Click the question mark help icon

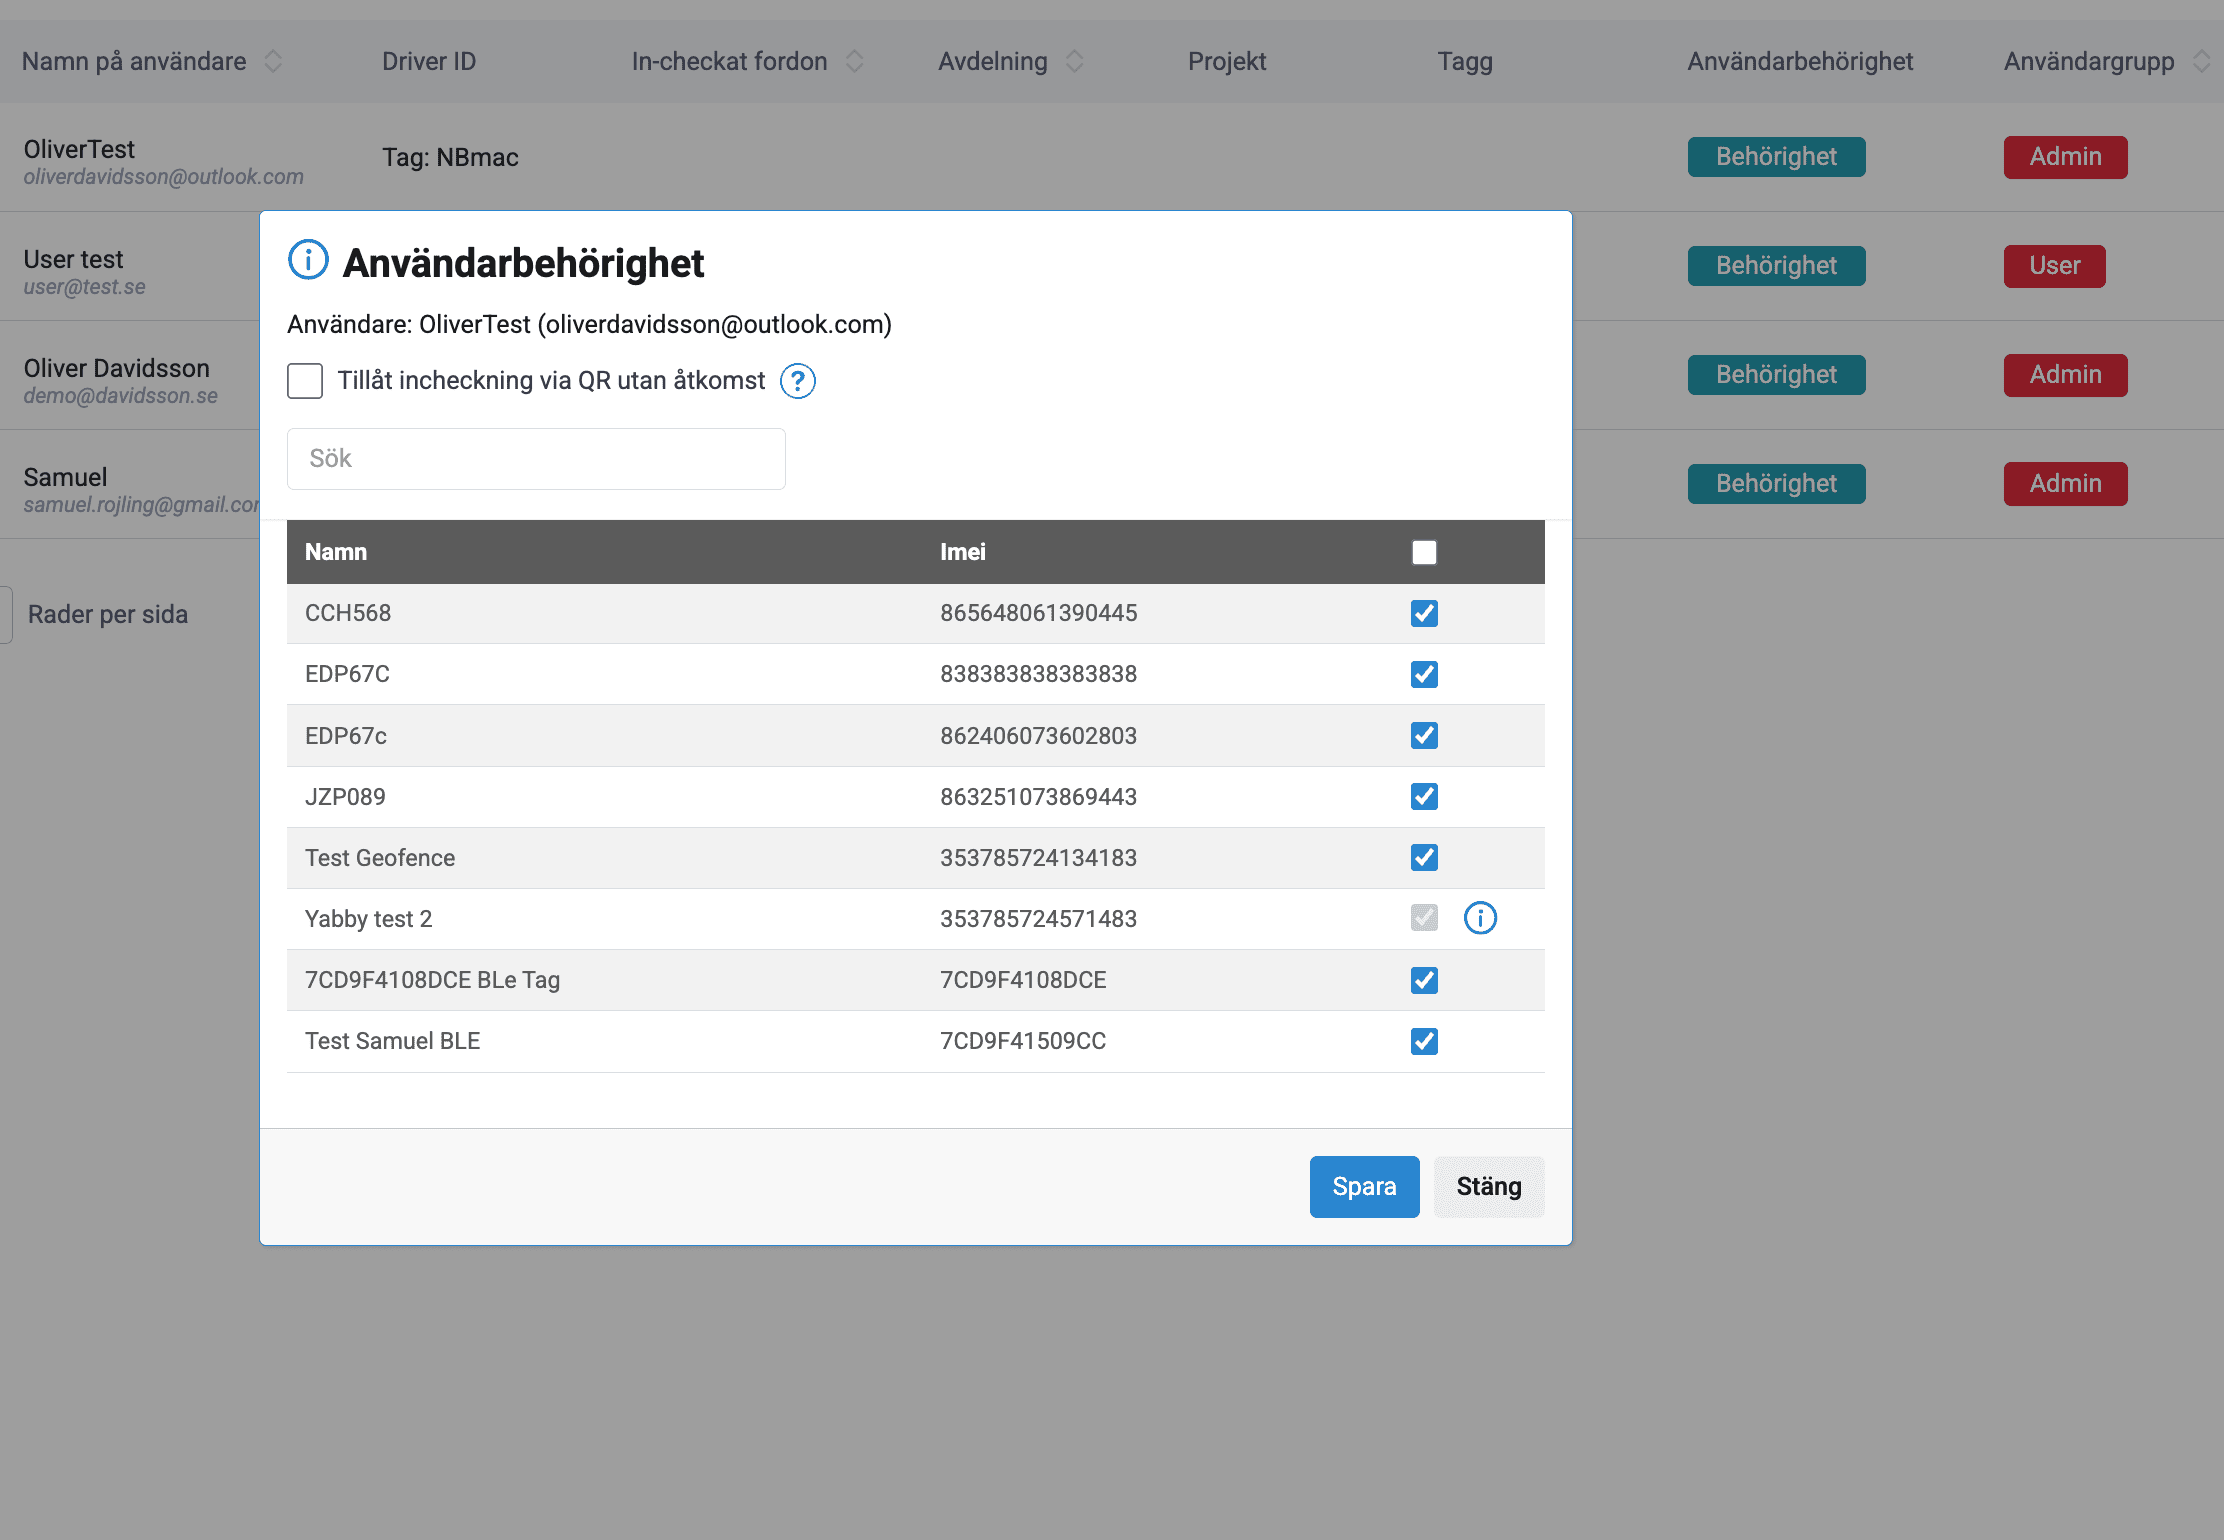[x=797, y=381]
